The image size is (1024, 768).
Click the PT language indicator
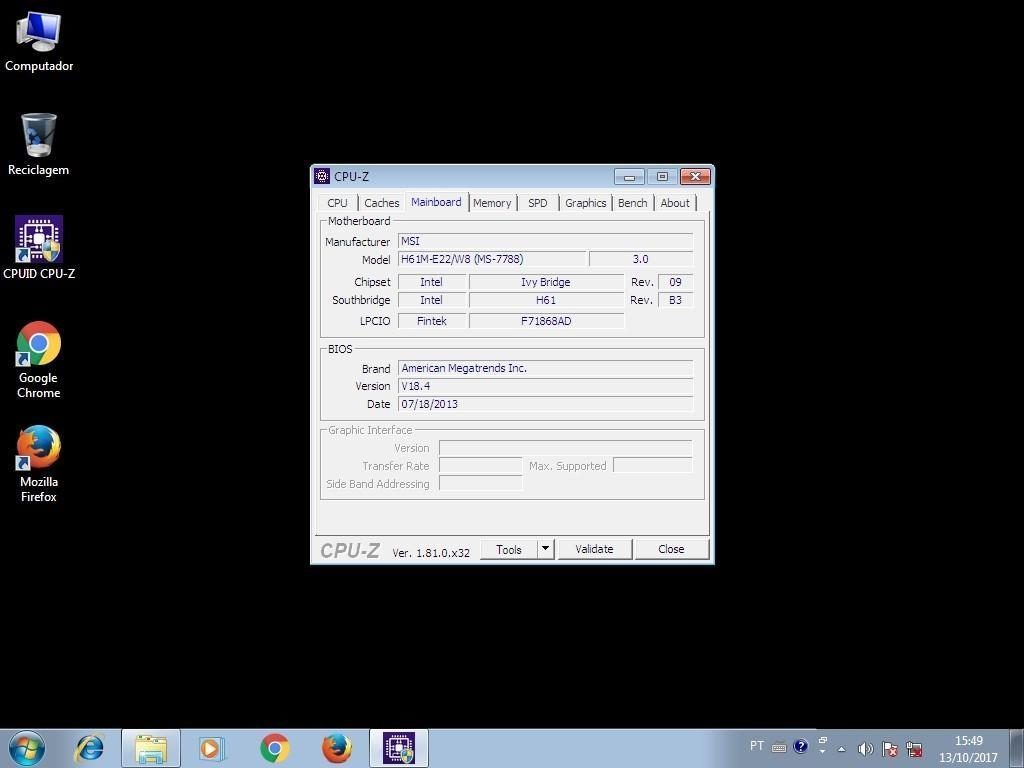[757, 746]
